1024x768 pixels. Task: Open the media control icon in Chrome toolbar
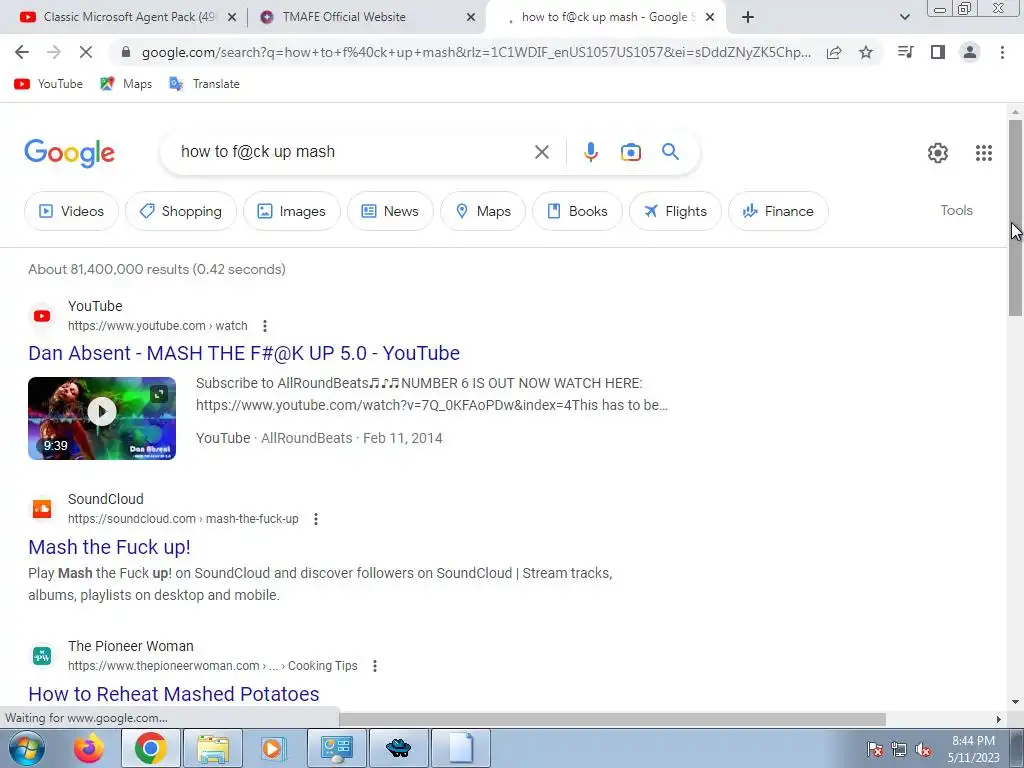(x=905, y=52)
